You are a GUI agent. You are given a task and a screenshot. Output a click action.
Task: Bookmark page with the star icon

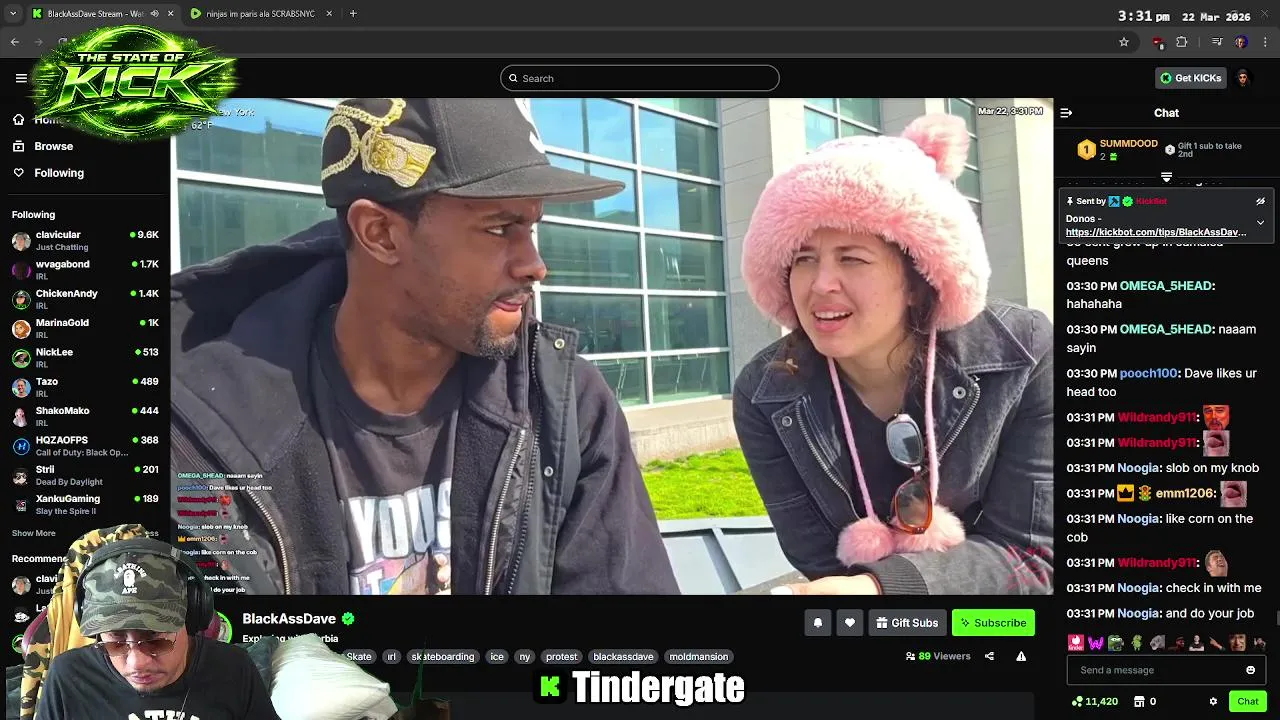pos(1124,42)
